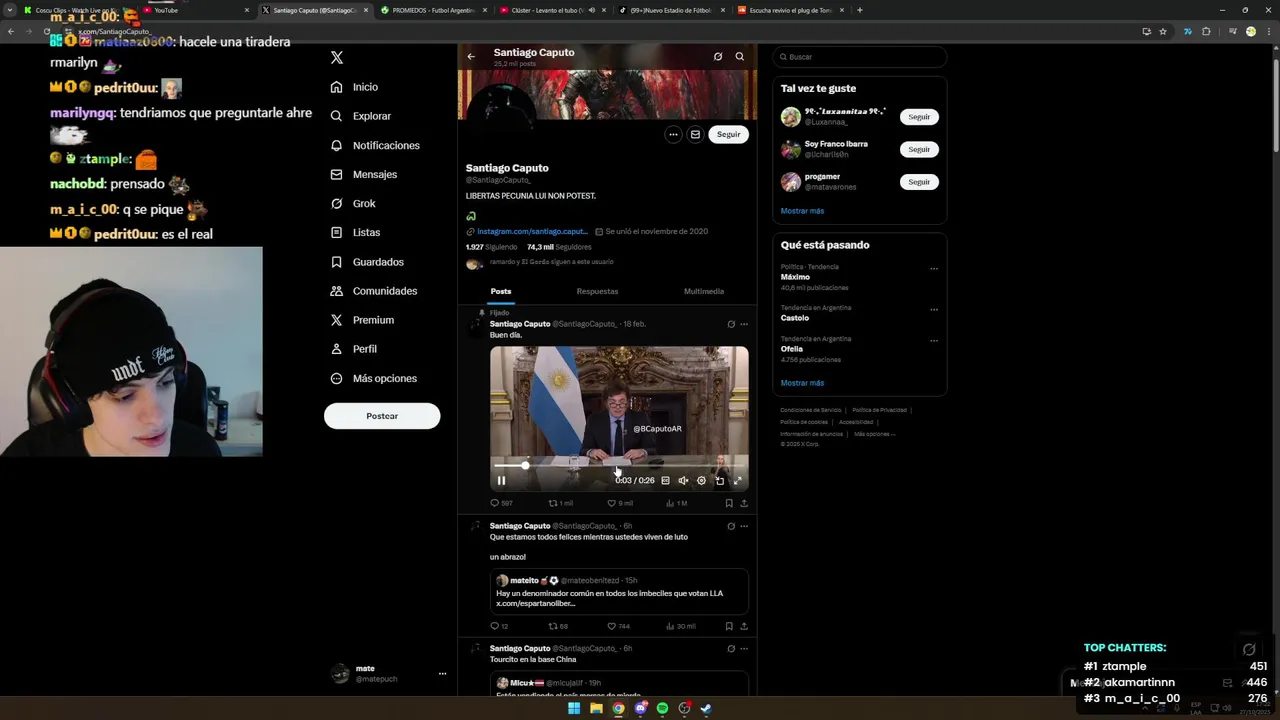This screenshot has width=1280, height=720.
Task: Reply to the 'un abrazo!' post
Action: (x=499, y=626)
